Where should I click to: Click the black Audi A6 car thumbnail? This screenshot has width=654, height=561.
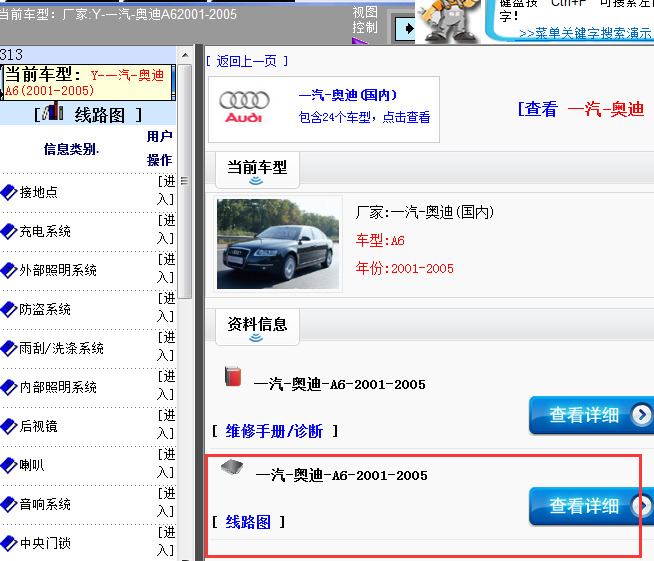coord(278,244)
